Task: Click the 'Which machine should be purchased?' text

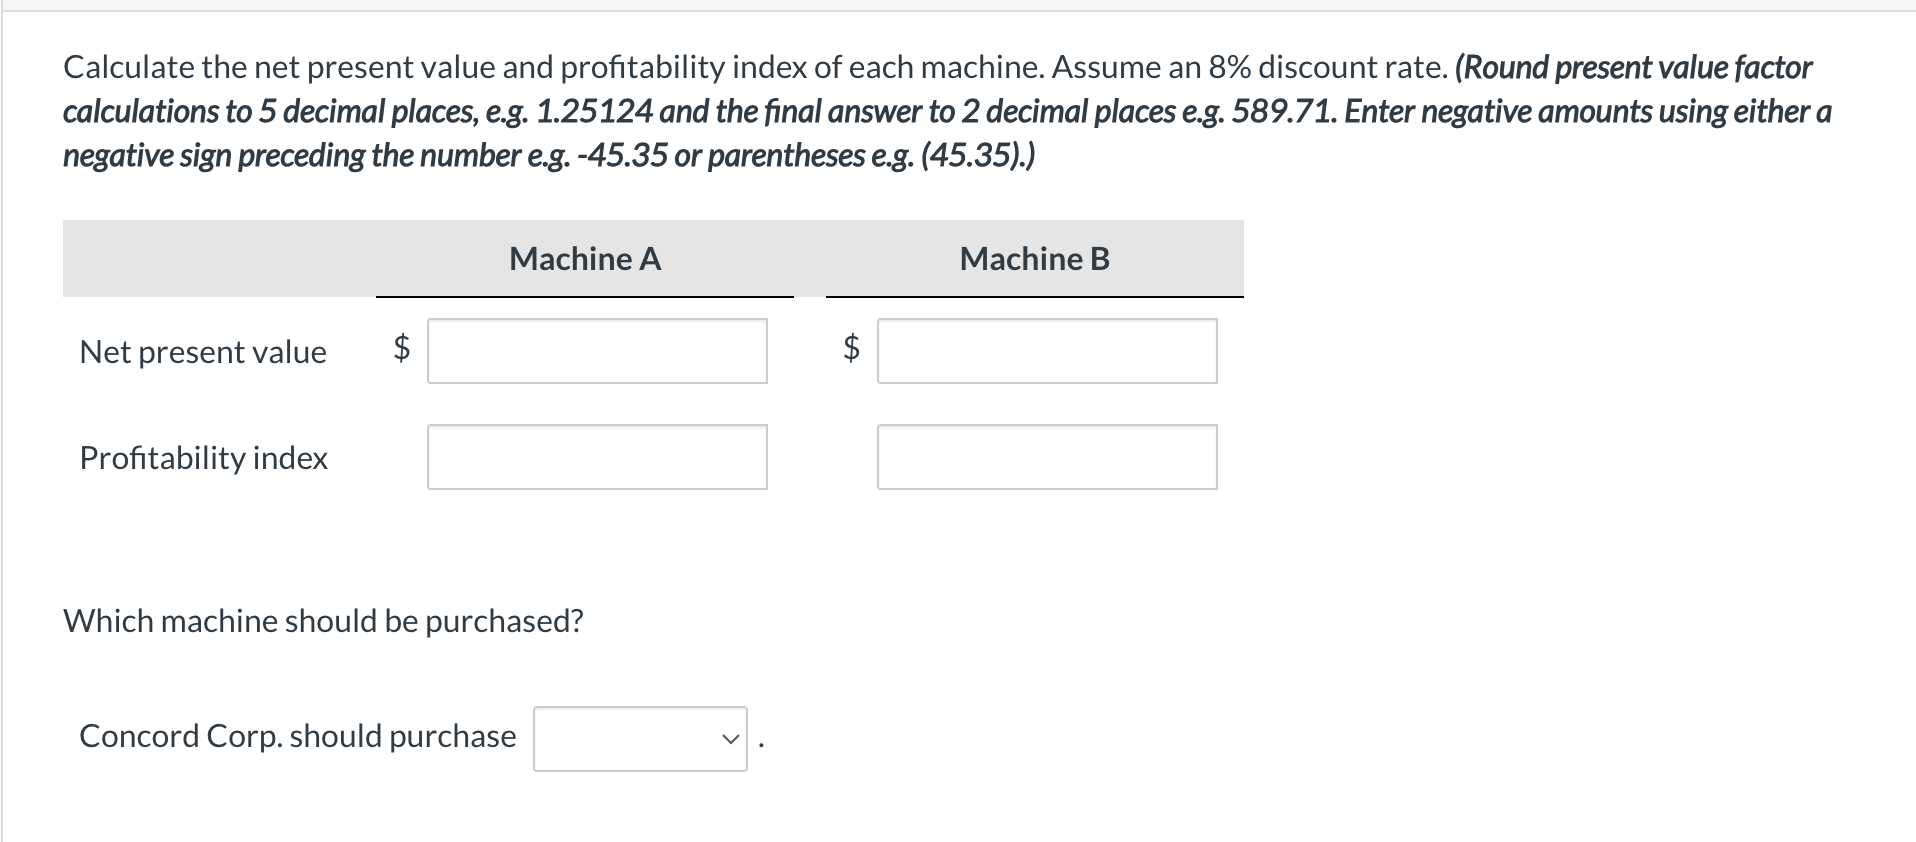Action: [x=322, y=620]
